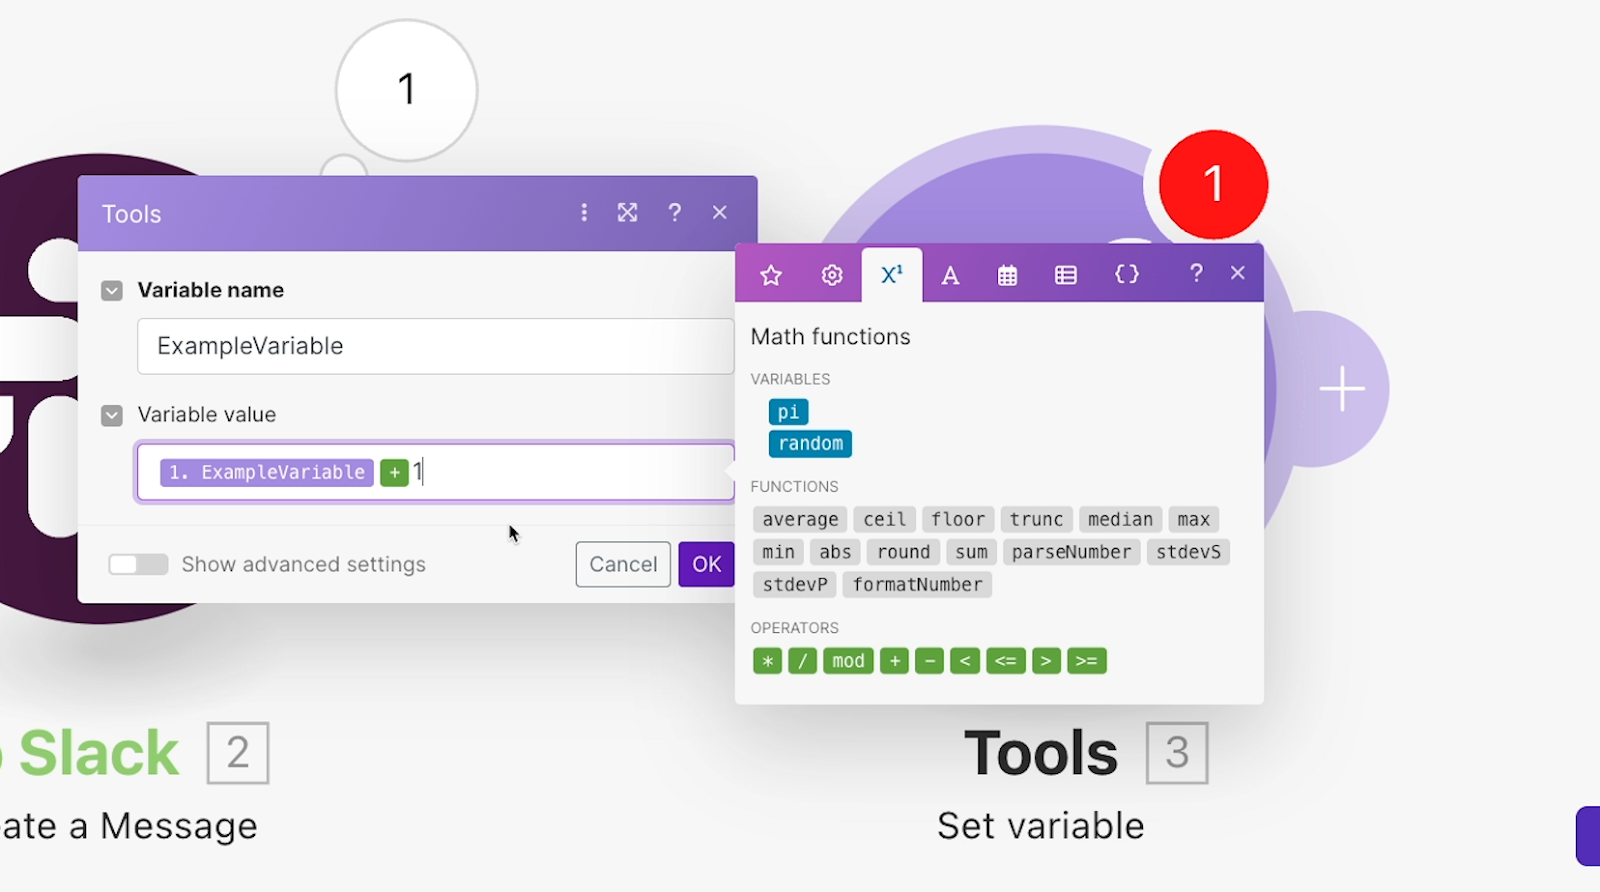Switch to the Text functions tab
This screenshot has height=892, width=1600.
click(x=950, y=275)
